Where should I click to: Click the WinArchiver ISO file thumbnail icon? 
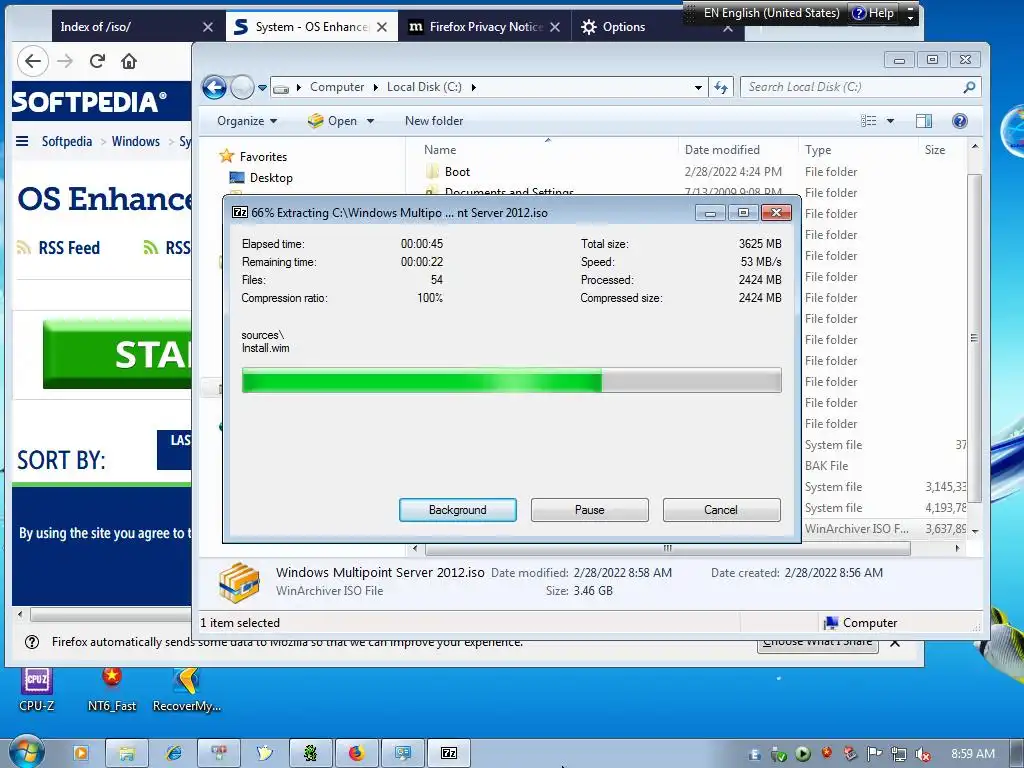click(x=239, y=582)
